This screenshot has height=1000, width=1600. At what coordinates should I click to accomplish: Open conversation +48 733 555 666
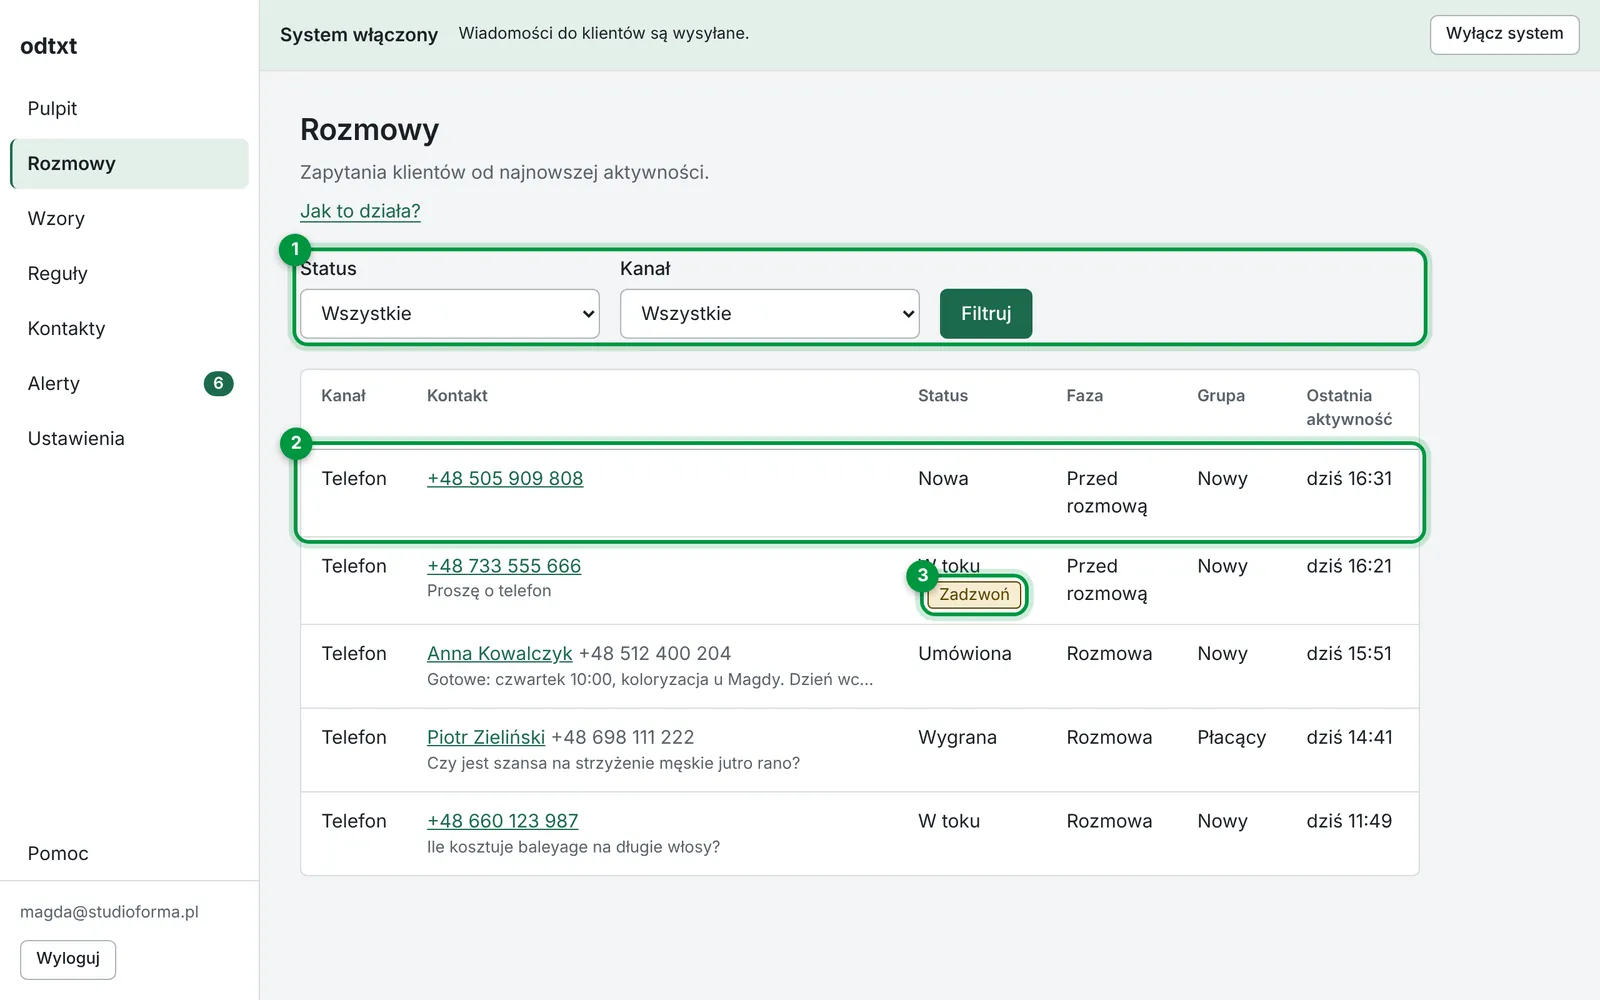tap(504, 566)
